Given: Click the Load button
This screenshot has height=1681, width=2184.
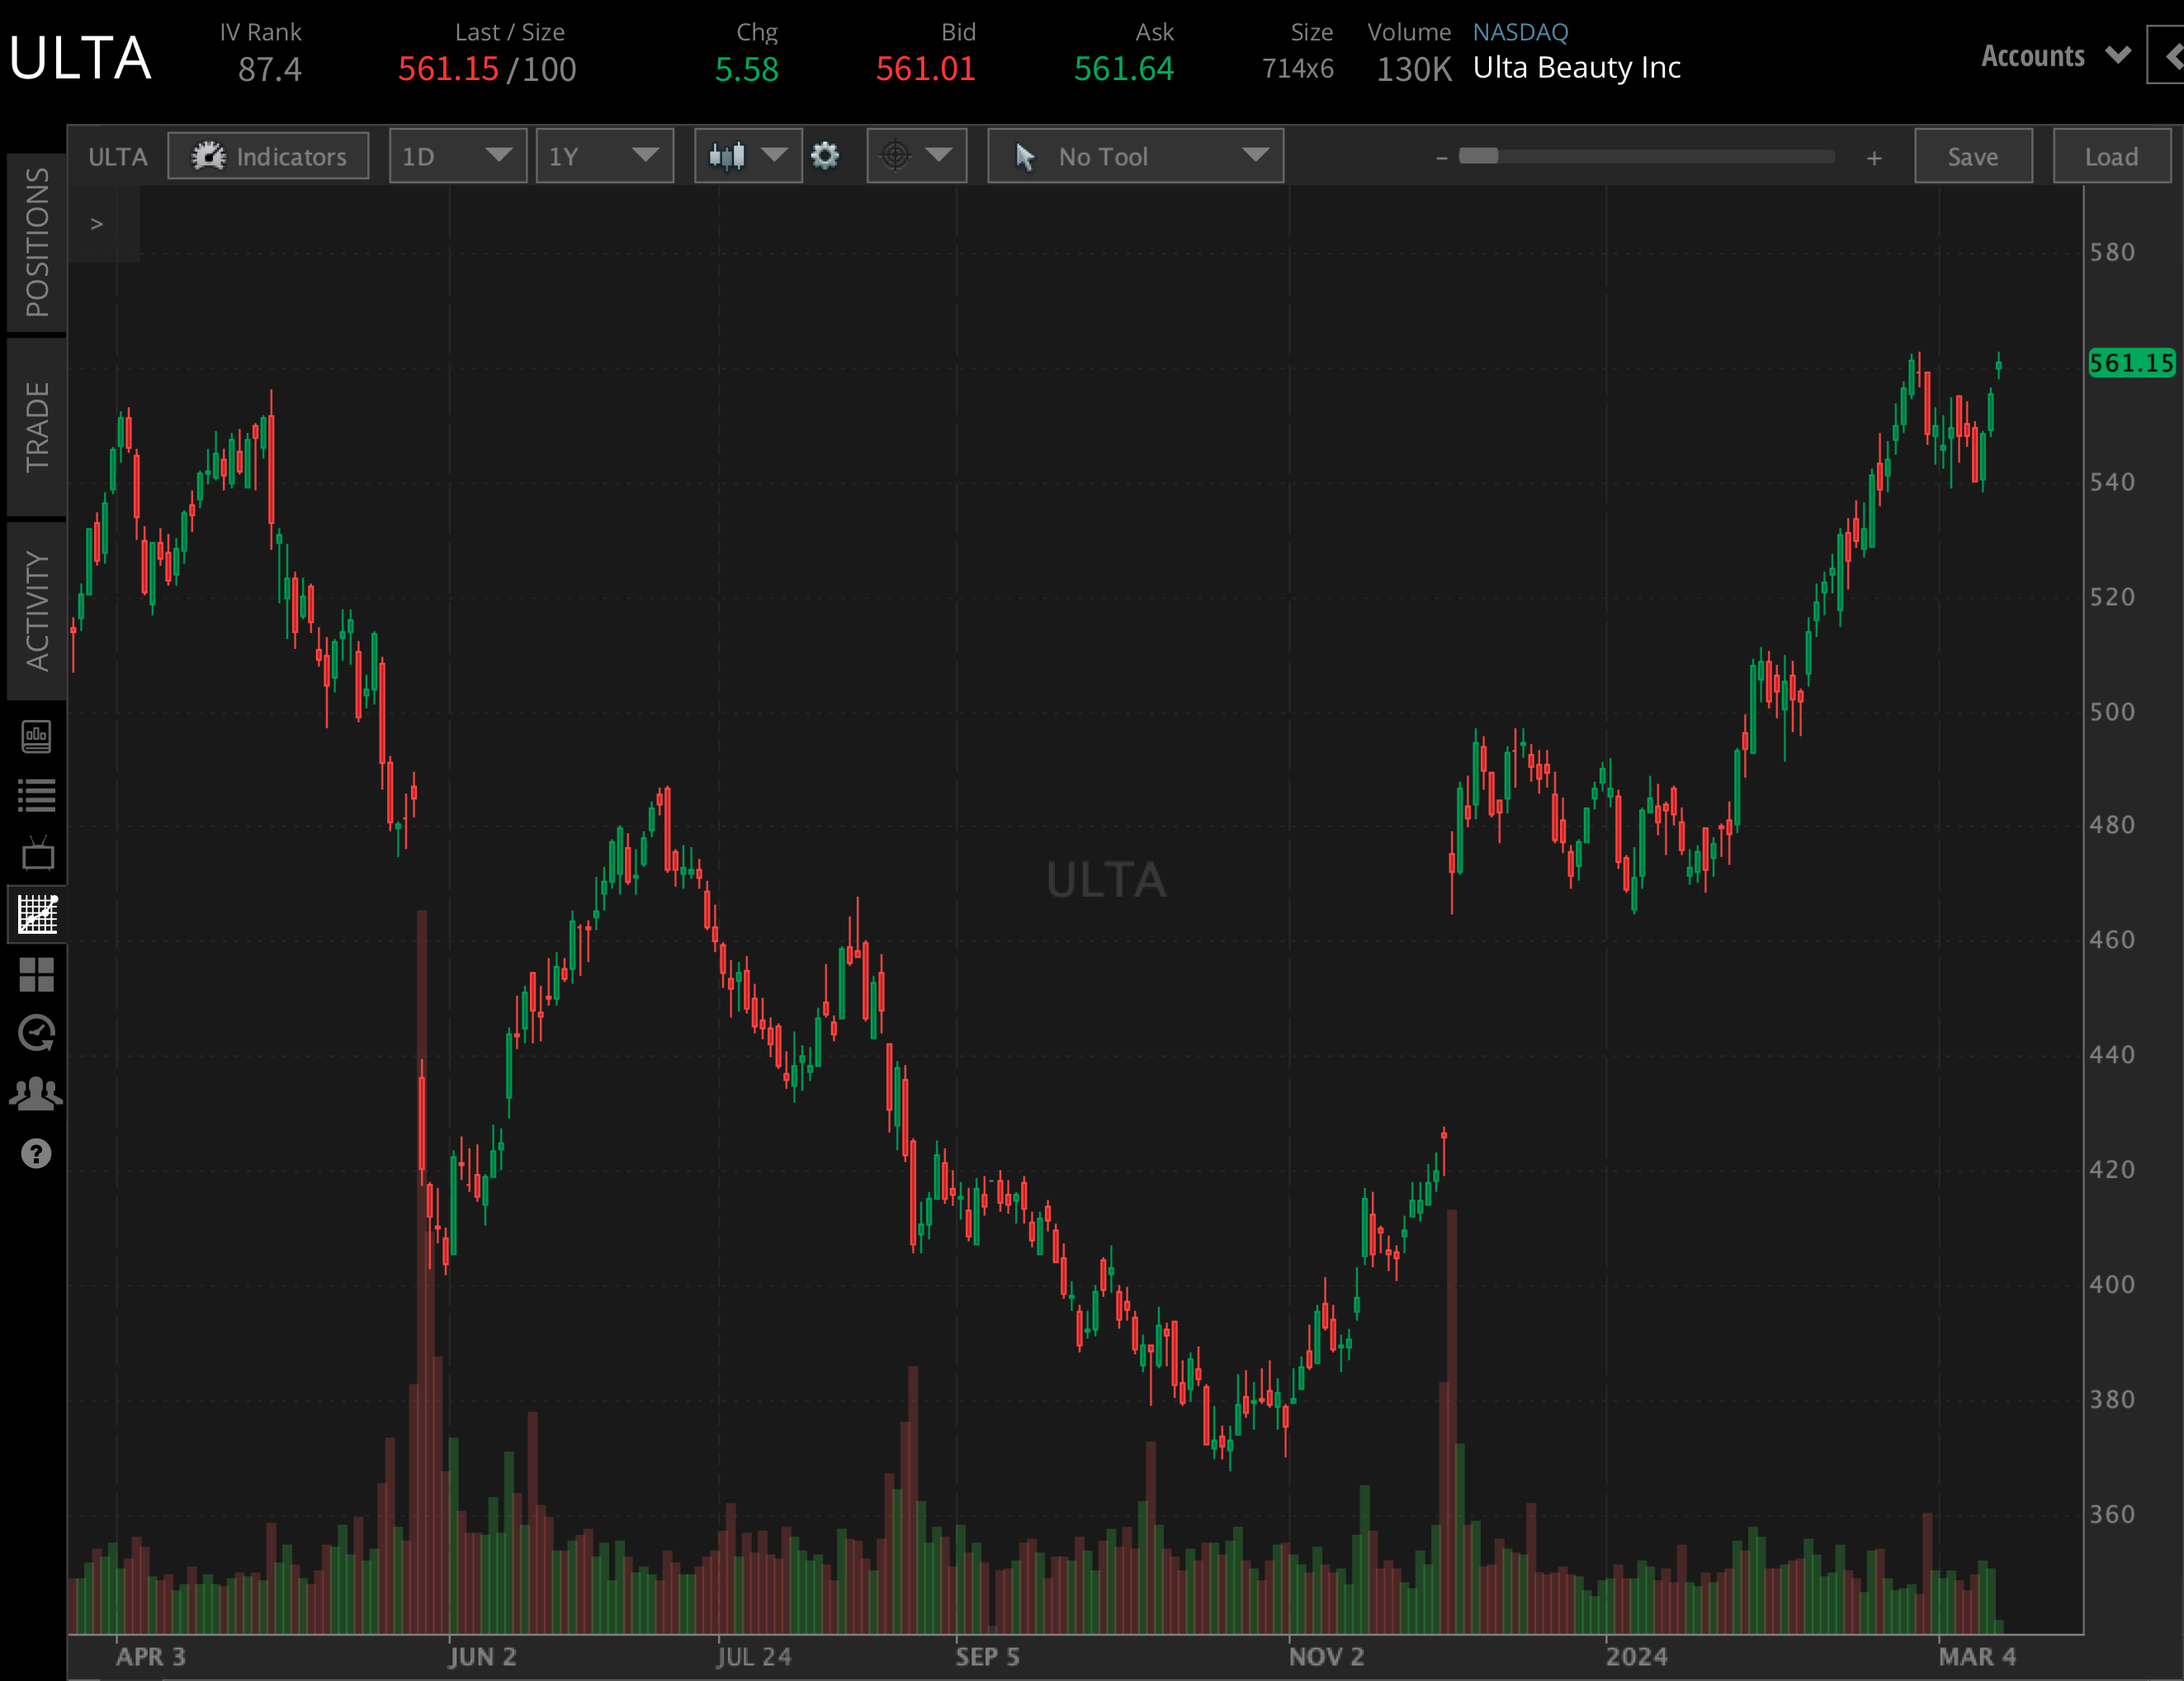Looking at the screenshot, I should click(x=2110, y=156).
